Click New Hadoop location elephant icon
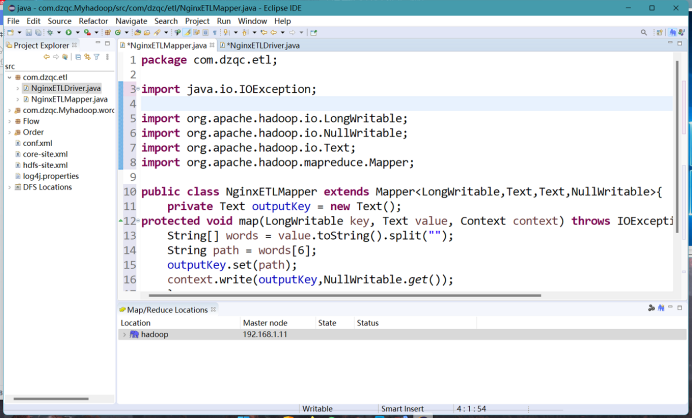The width and height of the screenshot is (692, 419). point(661,308)
